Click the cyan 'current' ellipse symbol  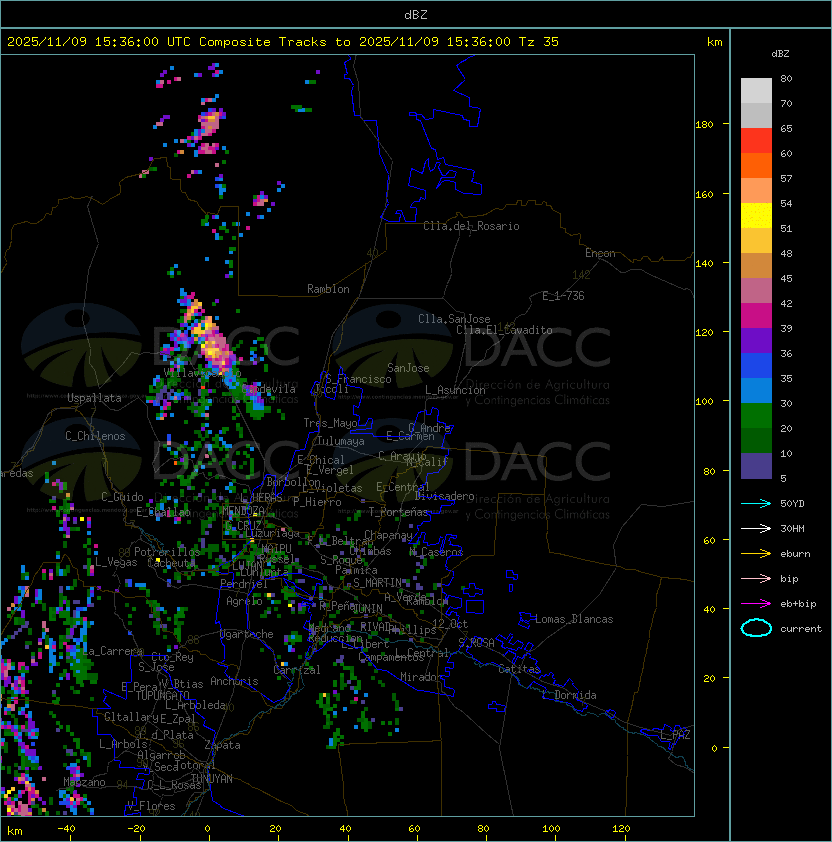pos(756,628)
